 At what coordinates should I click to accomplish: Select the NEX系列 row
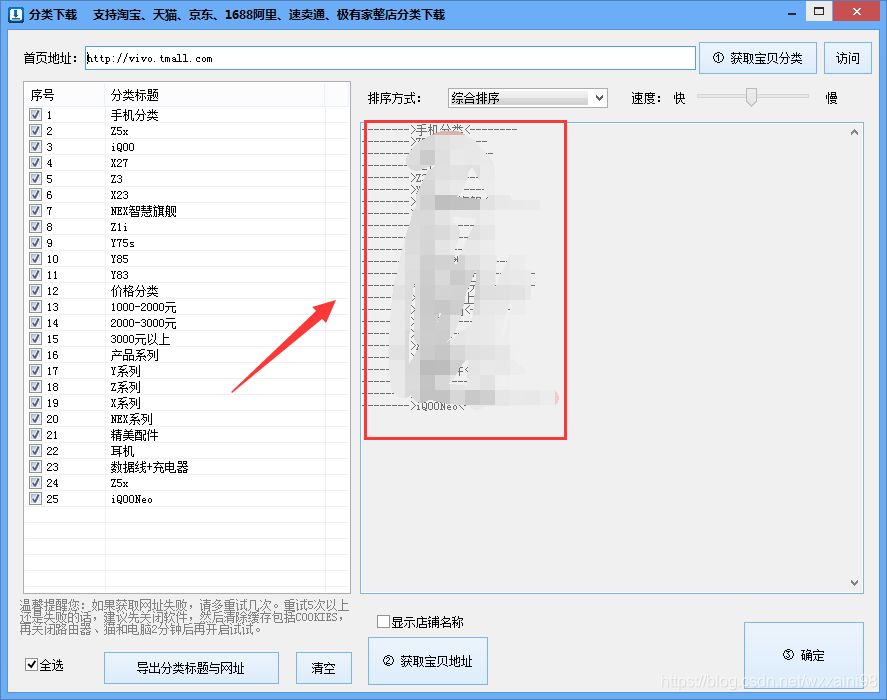tap(187, 419)
